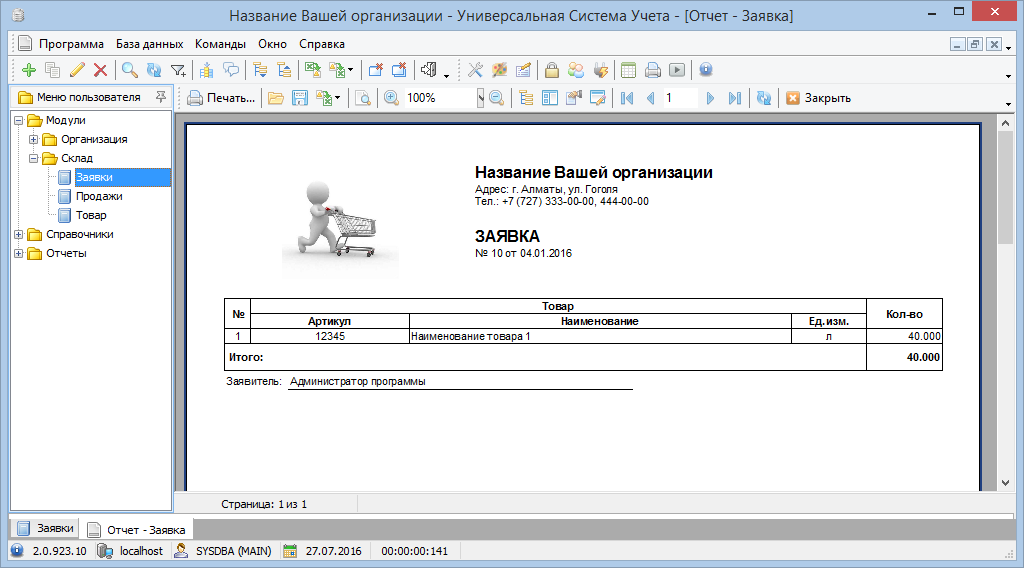Switch to the Заявки tab at bottom
1024x568 pixels.
point(46,528)
